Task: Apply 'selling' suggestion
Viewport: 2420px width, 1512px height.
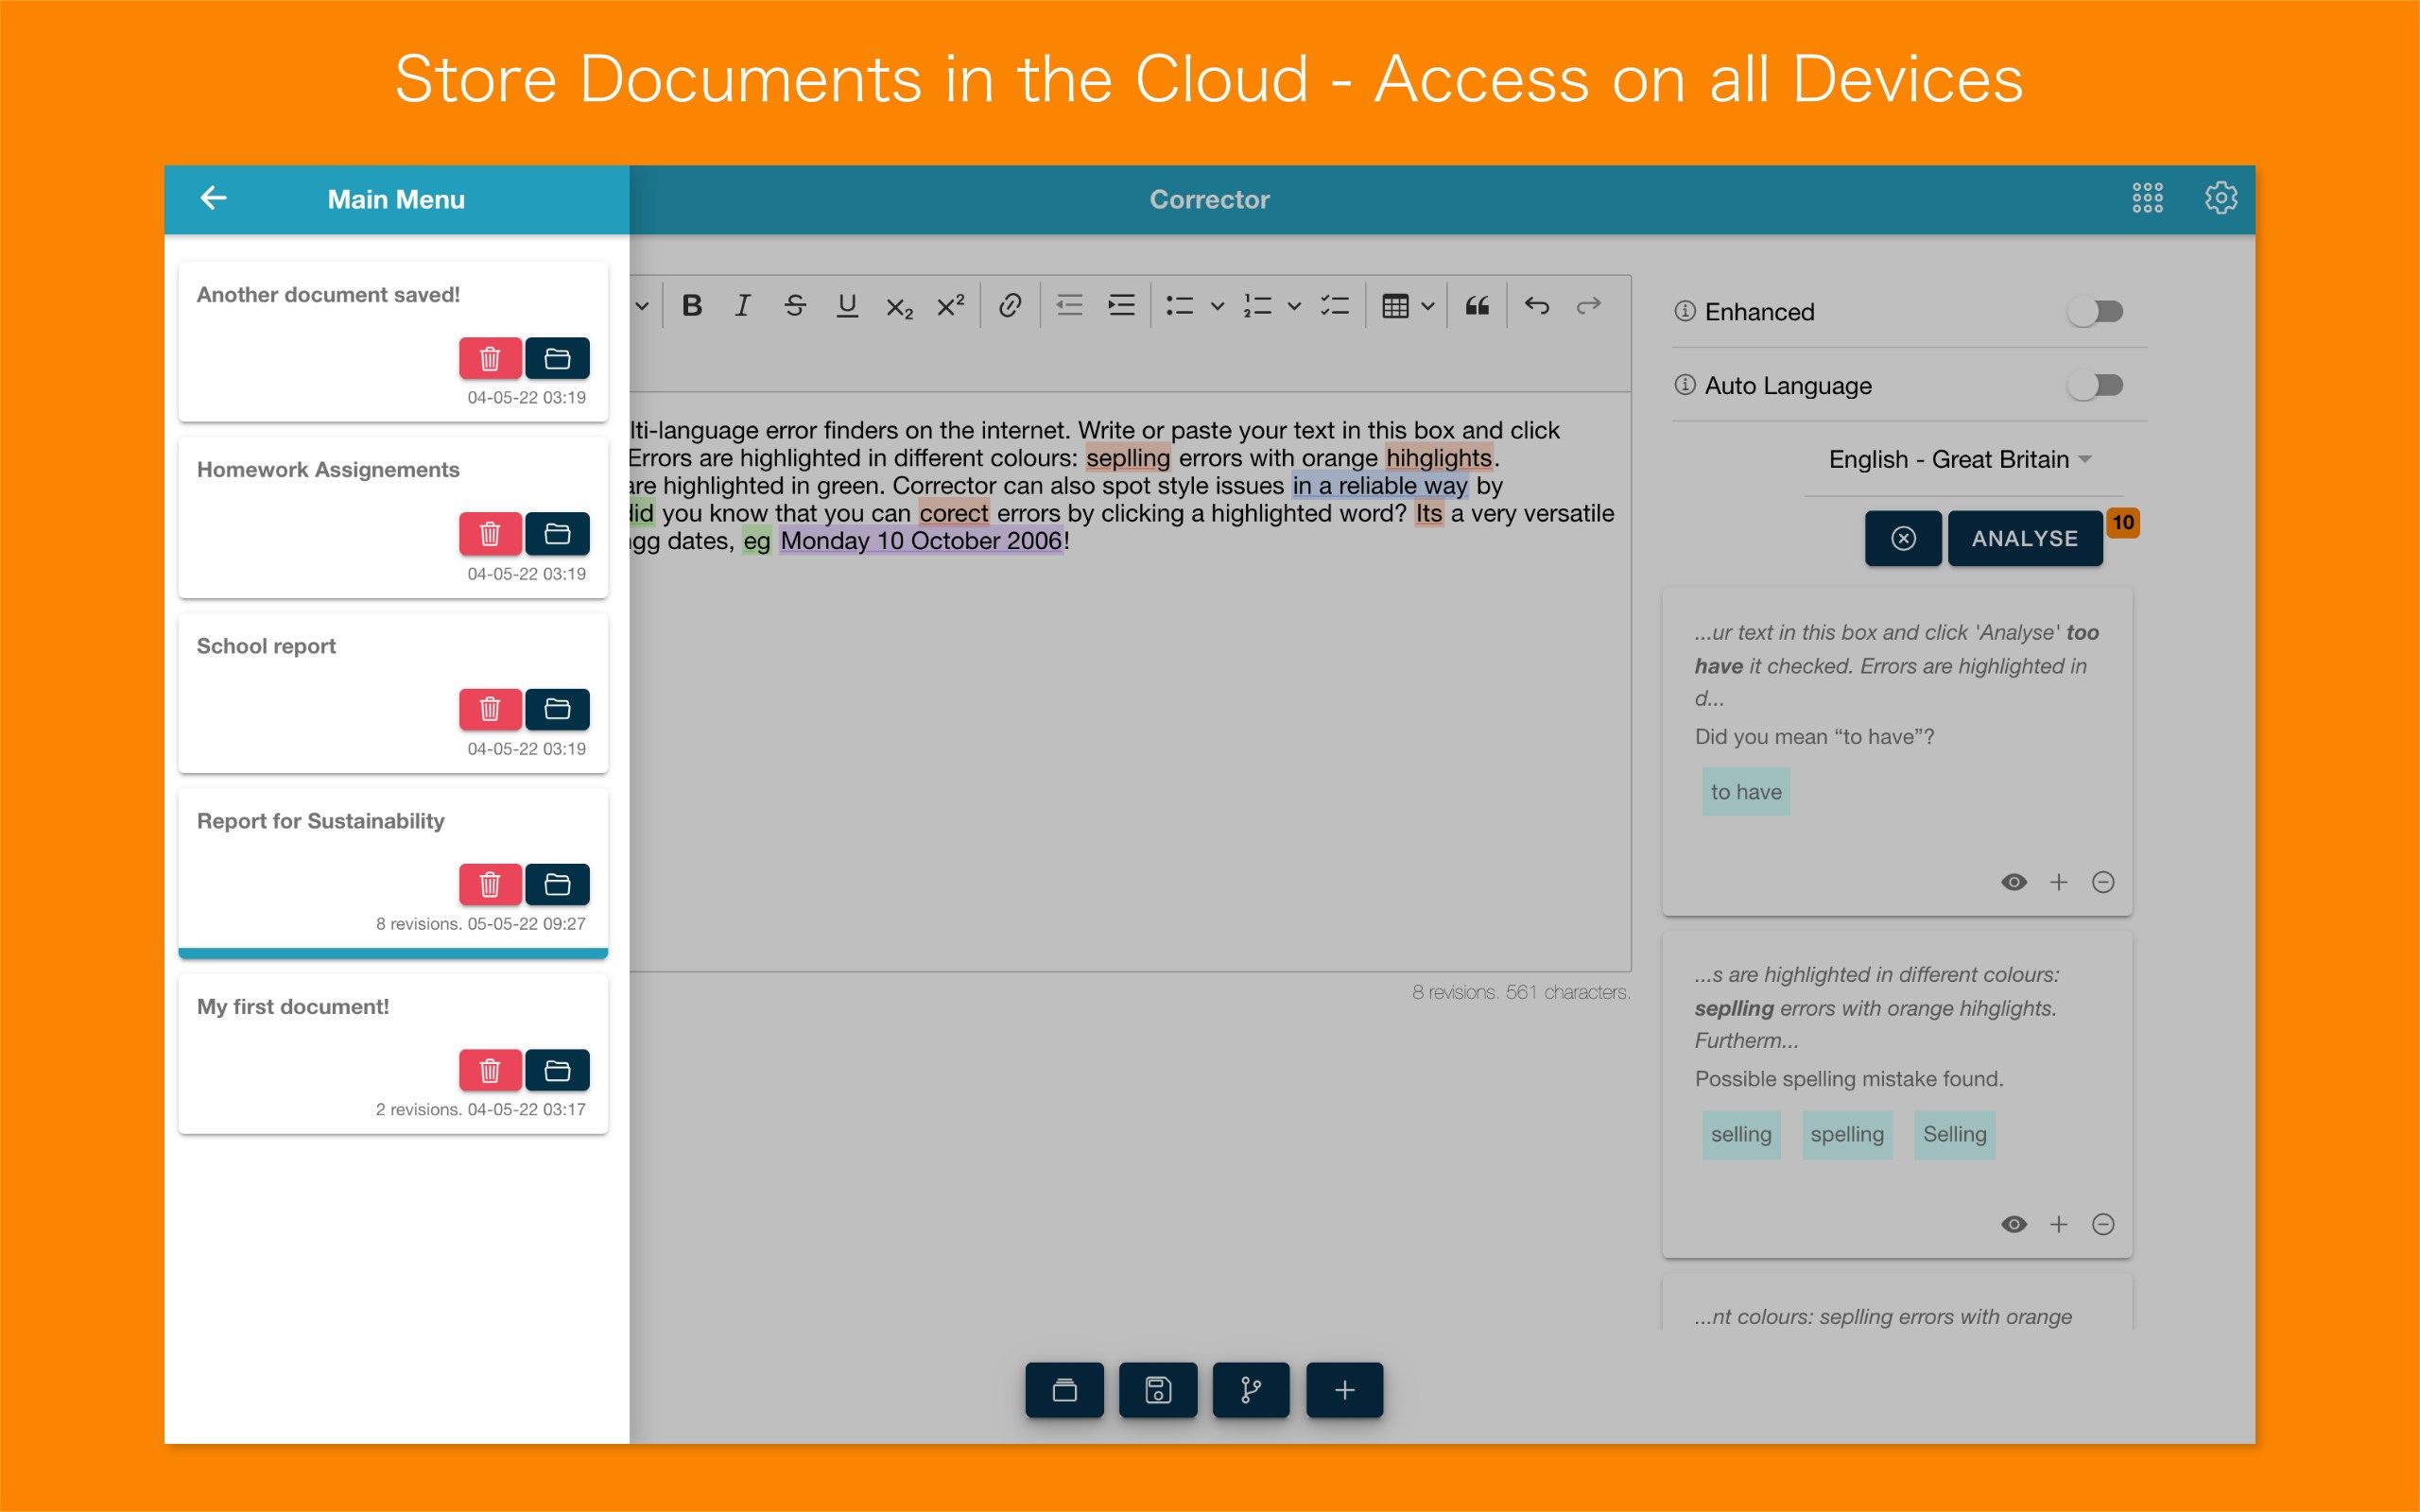Action: [1741, 1134]
